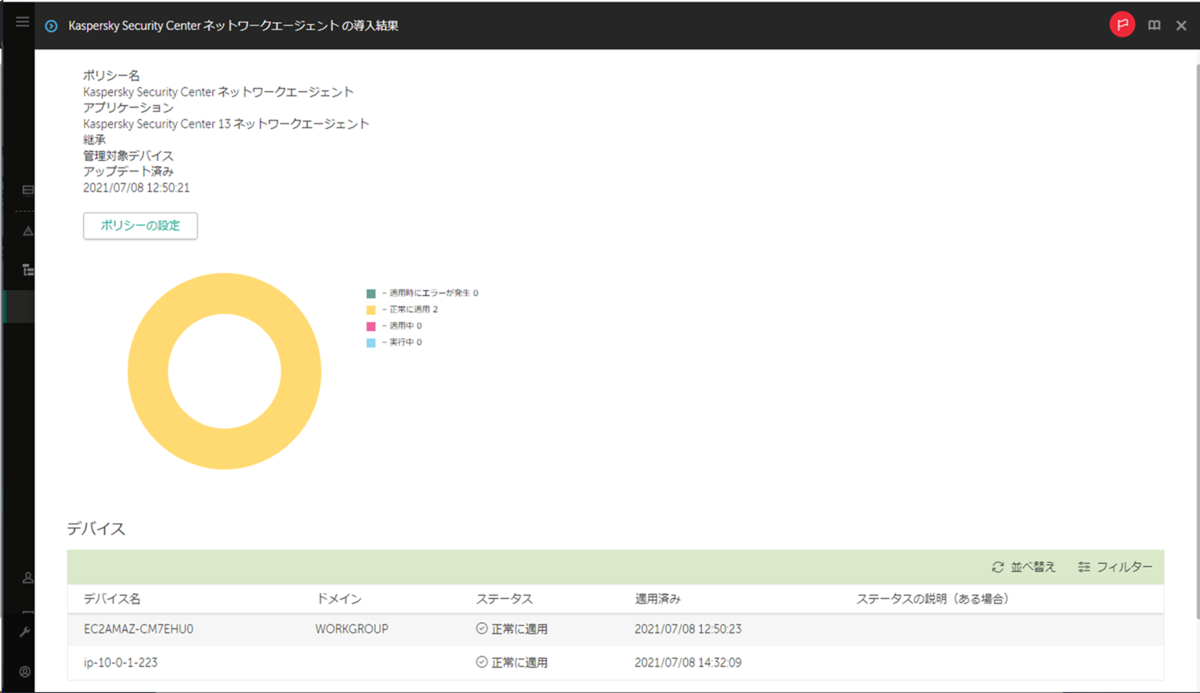
Task: Click the teal 適用時にエラーが発生 legend swatch
Action: pyautogui.click(x=370, y=294)
